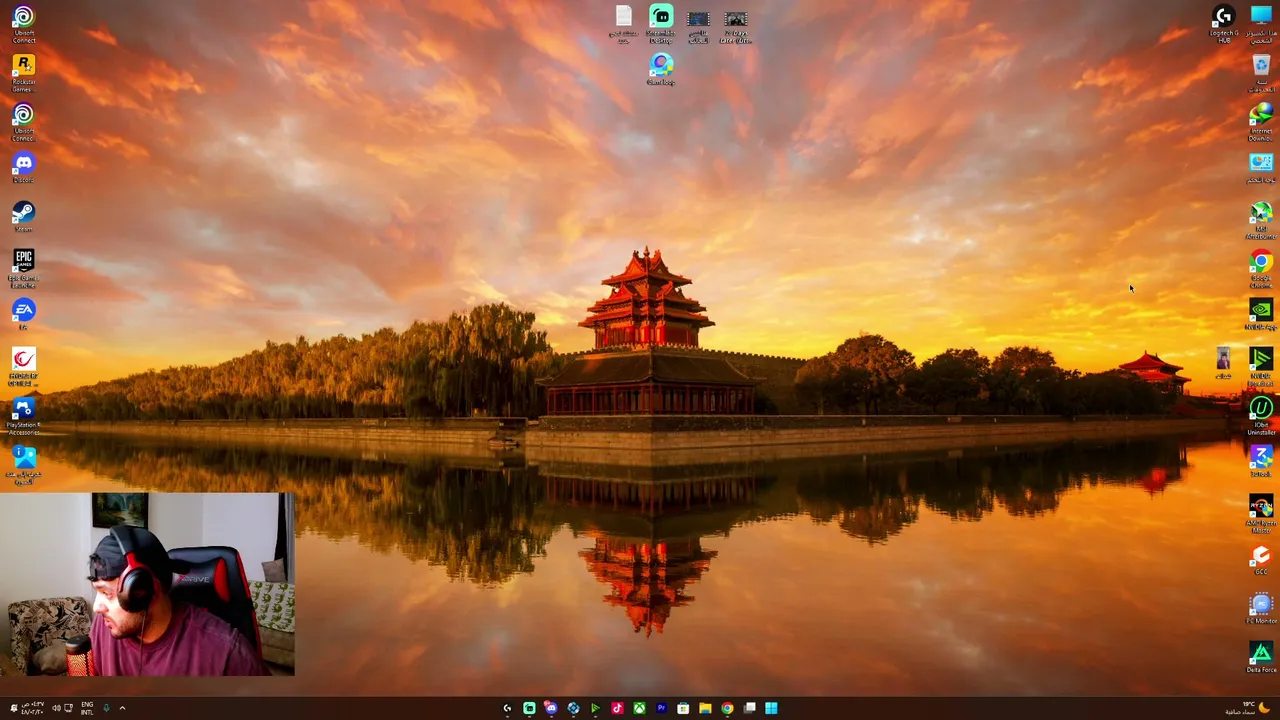Select the video file left of the filmstrip video
The width and height of the screenshot is (1280, 720).
point(698,27)
